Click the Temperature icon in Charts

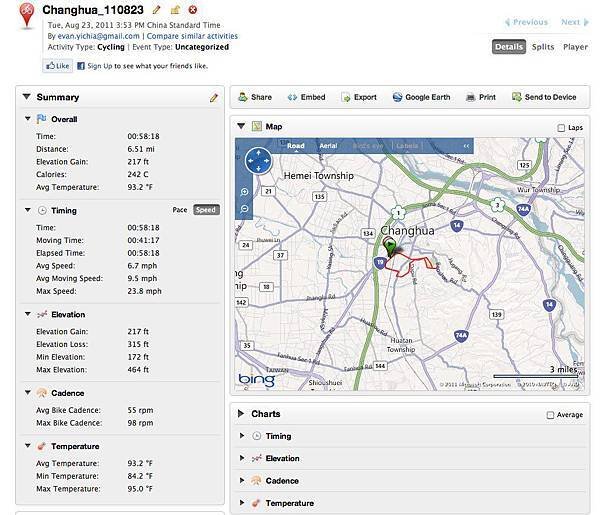[x=256, y=503]
